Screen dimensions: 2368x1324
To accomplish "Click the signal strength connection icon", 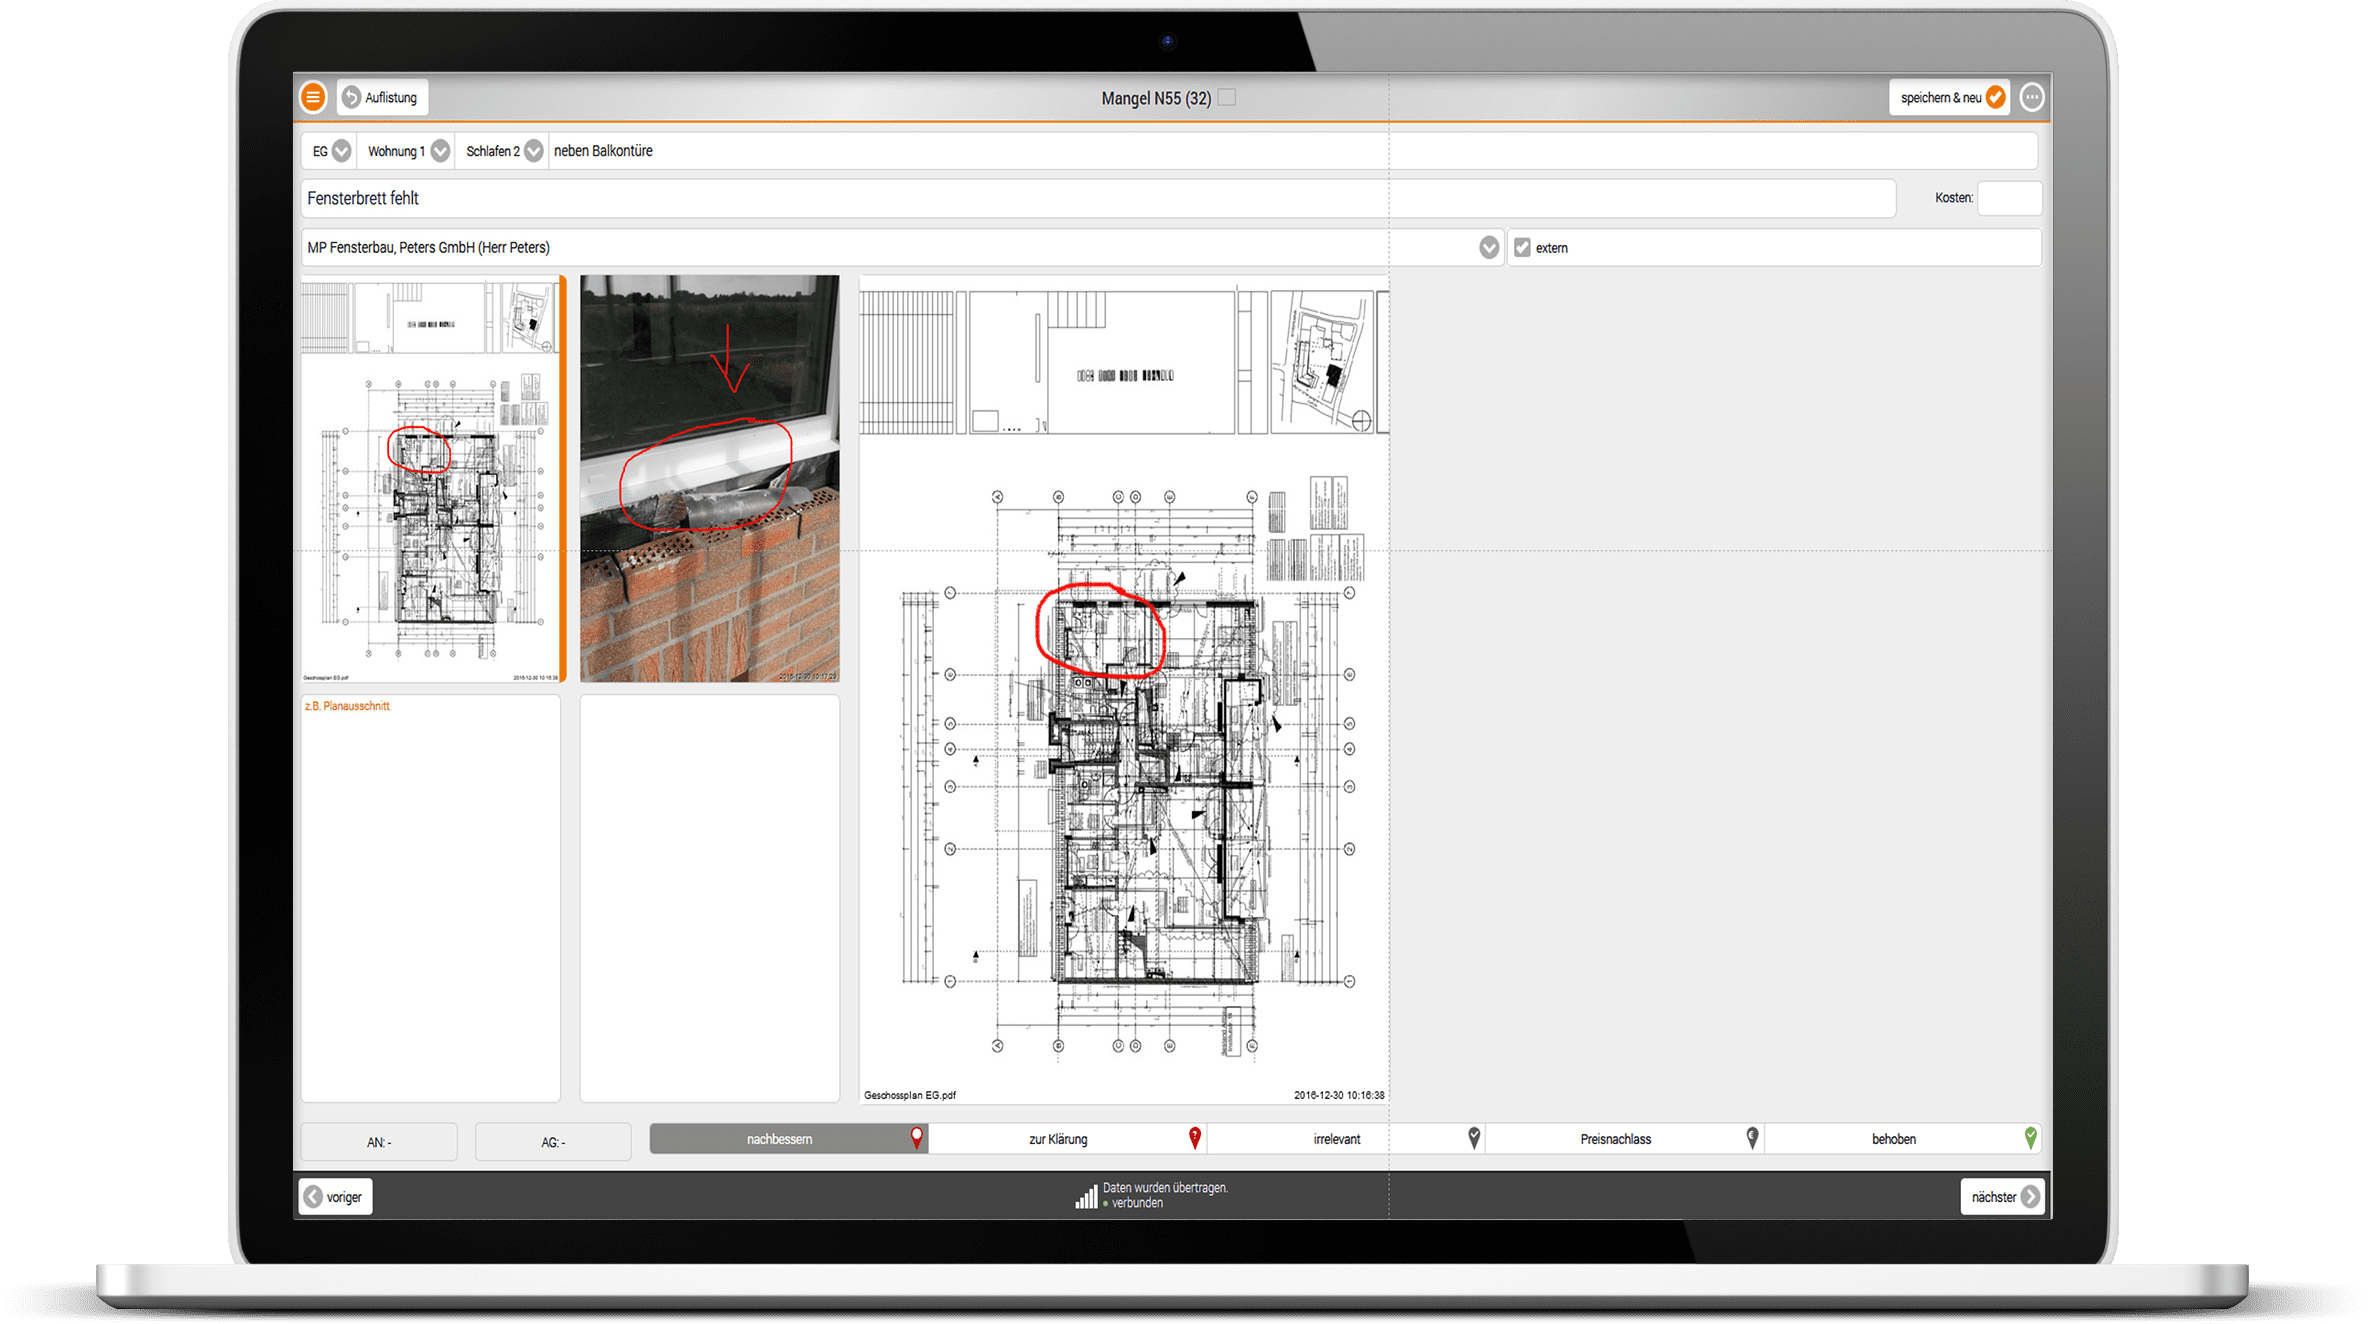I will click(1086, 1196).
